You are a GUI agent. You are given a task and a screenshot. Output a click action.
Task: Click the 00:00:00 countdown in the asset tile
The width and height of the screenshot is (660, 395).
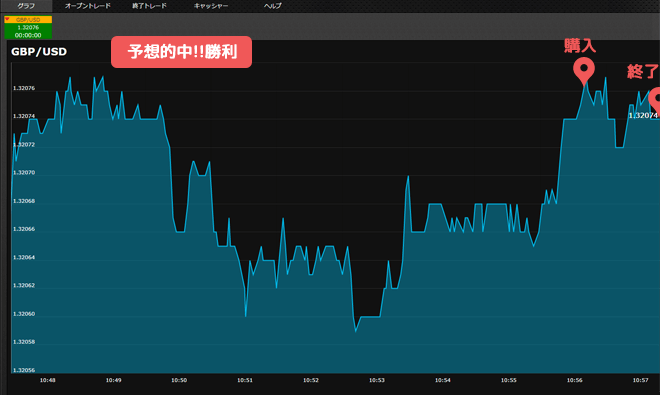click(28, 35)
